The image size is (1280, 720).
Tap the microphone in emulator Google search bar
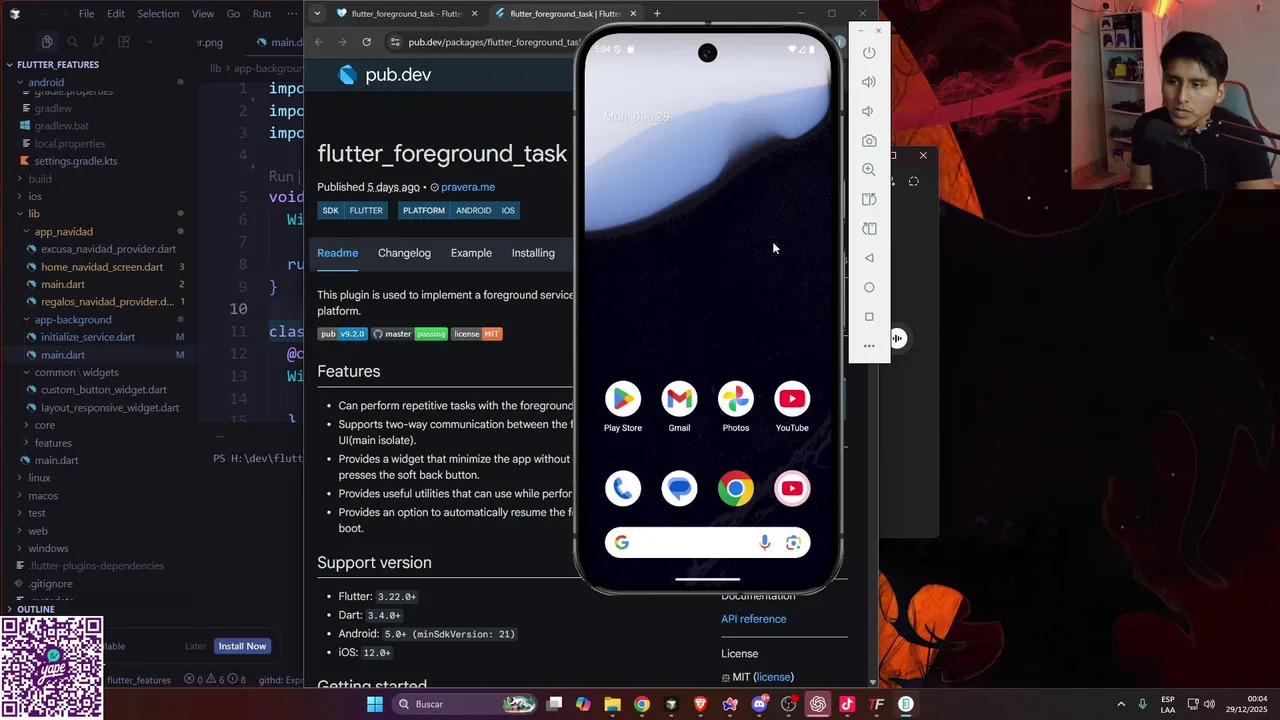click(x=764, y=542)
